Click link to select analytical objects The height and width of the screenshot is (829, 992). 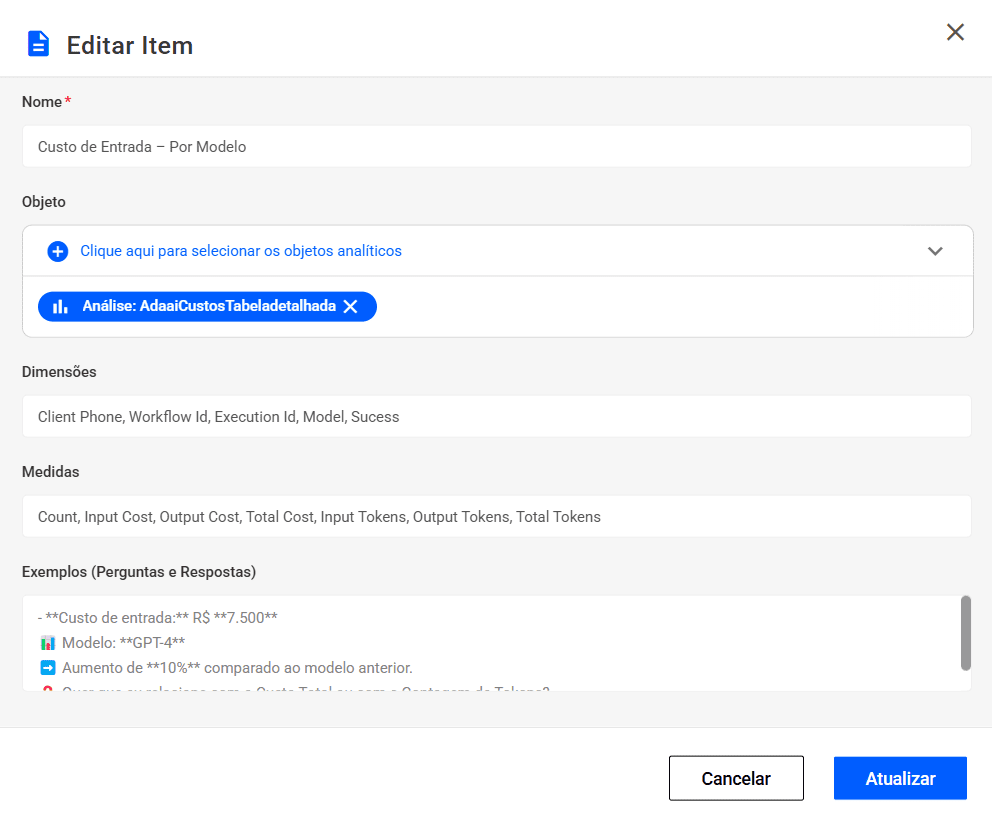click(x=241, y=251)
